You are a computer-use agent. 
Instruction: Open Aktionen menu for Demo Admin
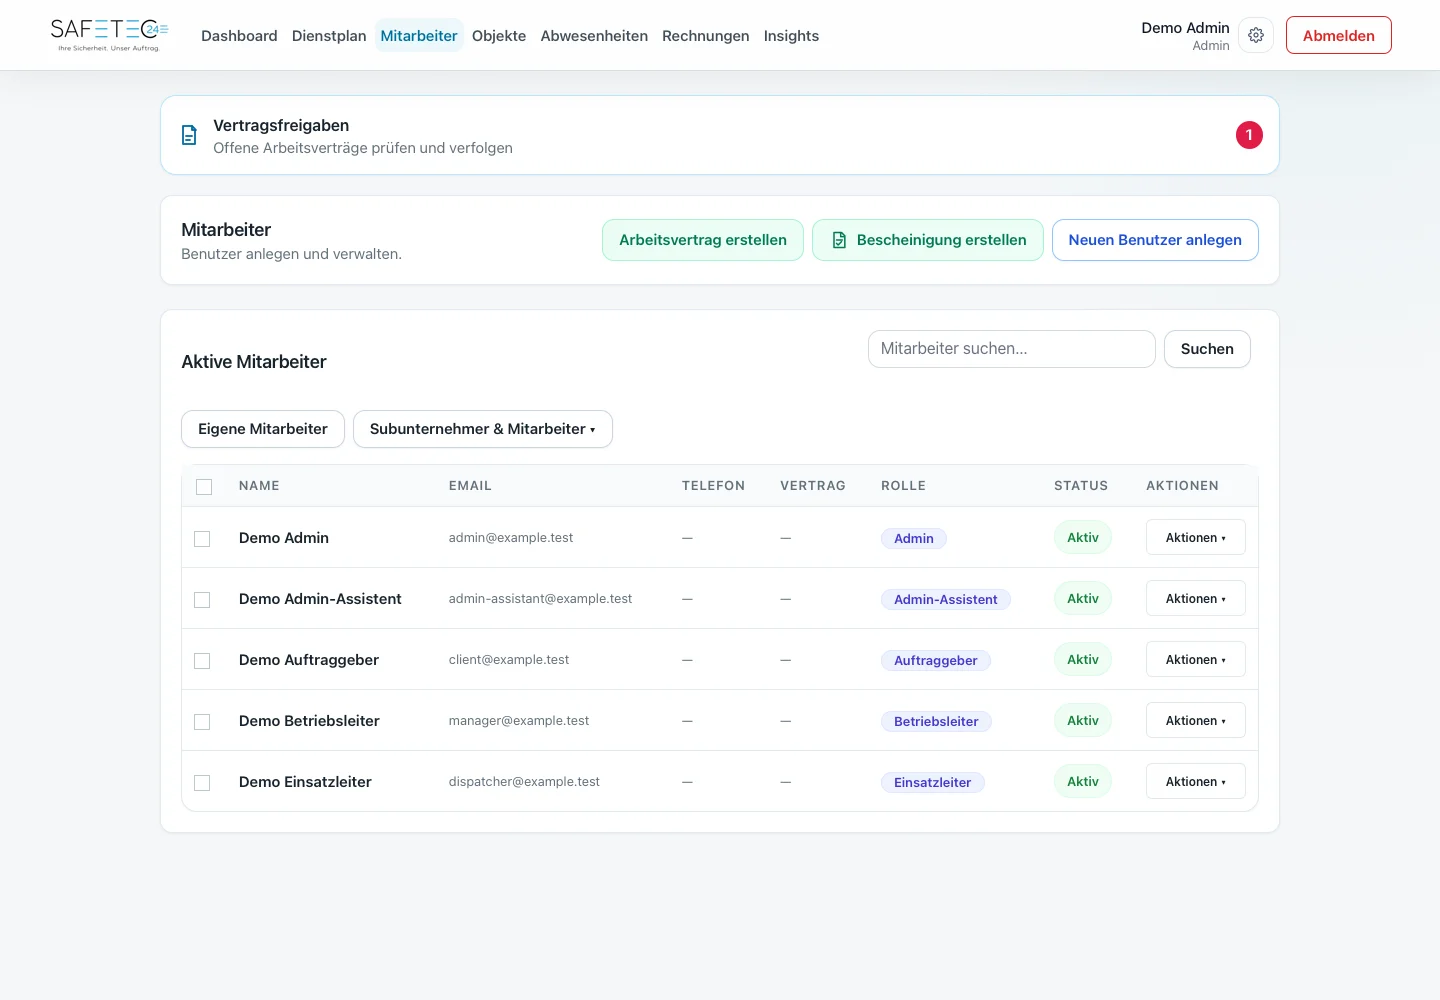pyautogui.click(x=1196, y=537)
